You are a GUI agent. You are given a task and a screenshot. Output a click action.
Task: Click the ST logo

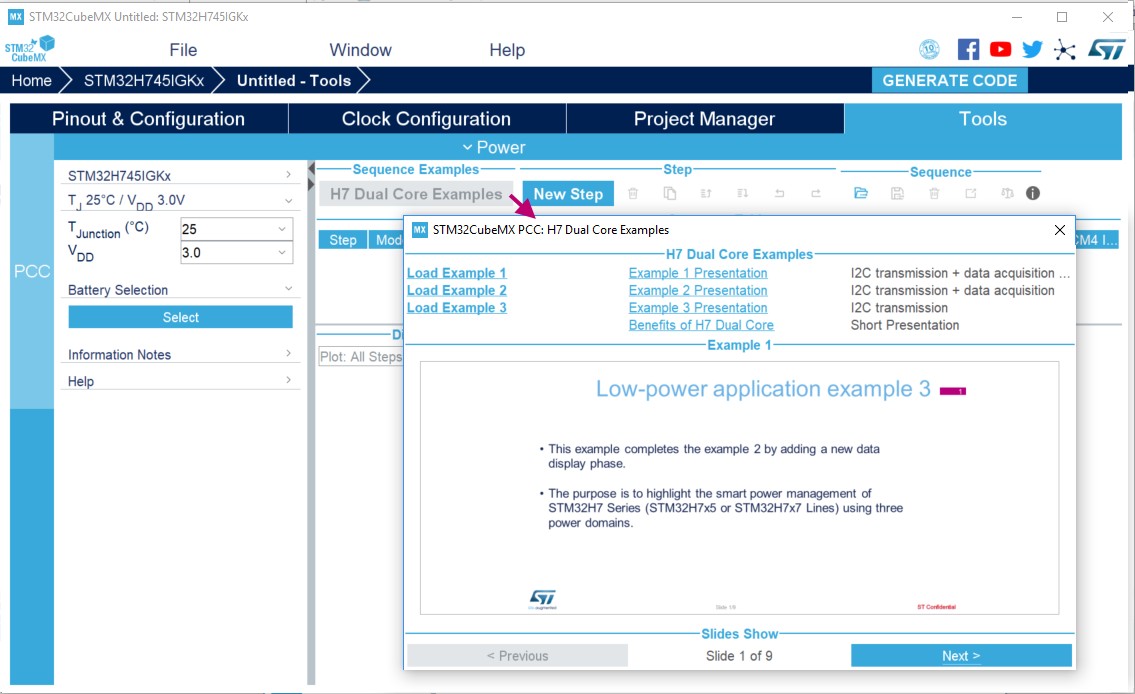(1107, 49)
